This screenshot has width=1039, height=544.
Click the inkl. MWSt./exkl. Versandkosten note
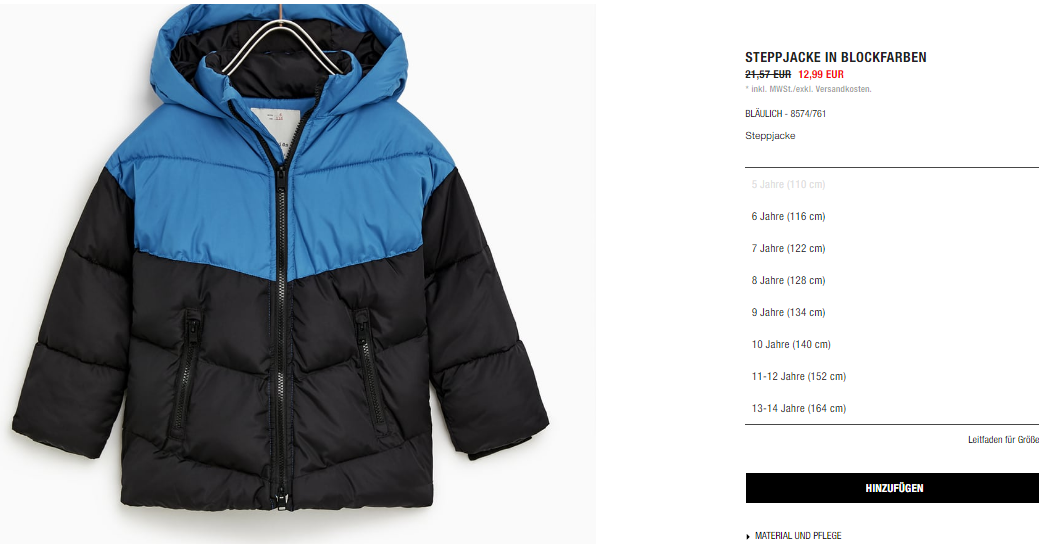[808, 89]
